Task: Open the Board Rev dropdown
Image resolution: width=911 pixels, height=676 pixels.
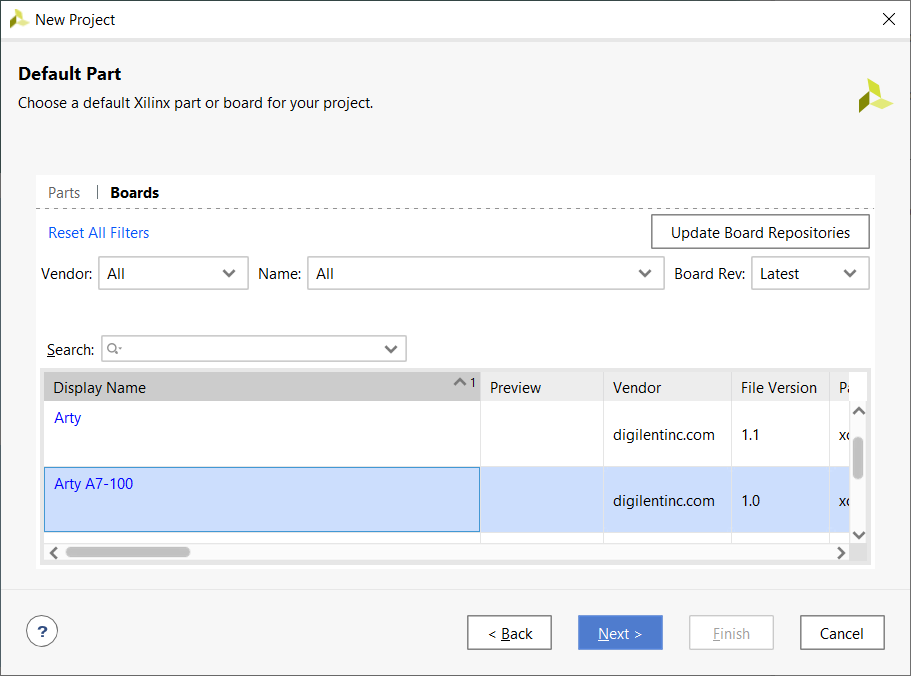Action: click(x=810, y=274)
